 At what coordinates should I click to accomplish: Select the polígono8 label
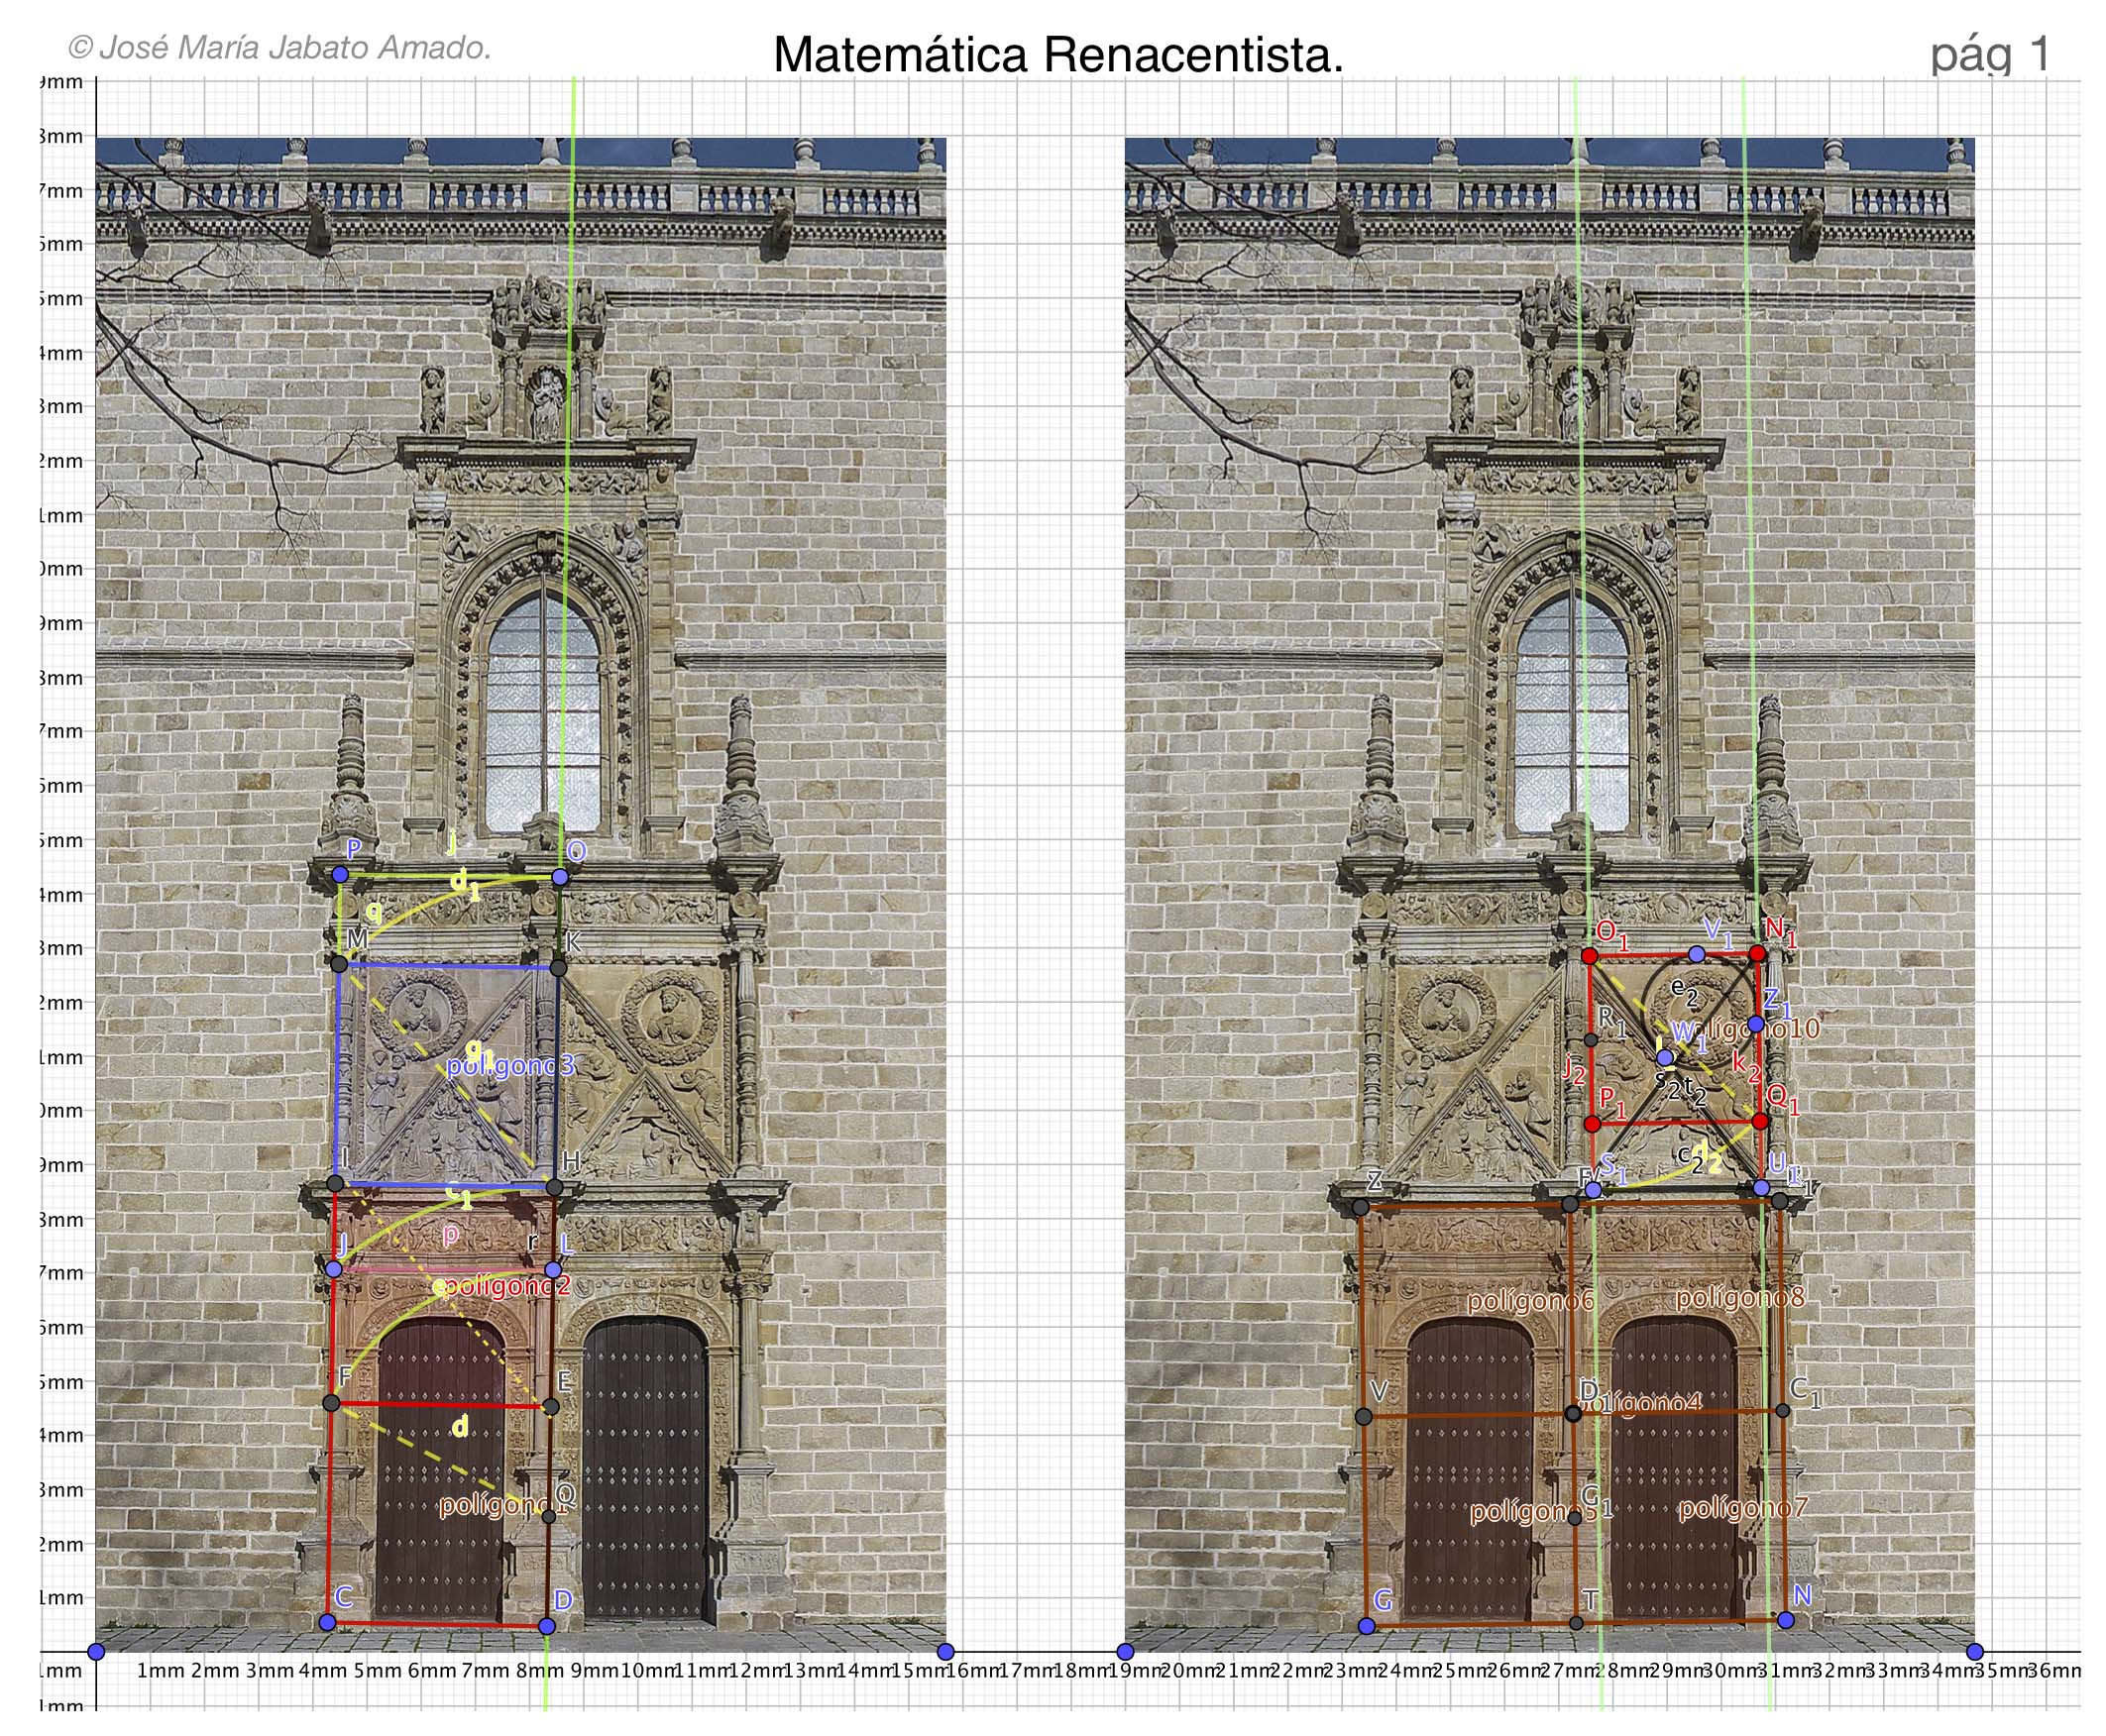[x=1740, y=1298]
